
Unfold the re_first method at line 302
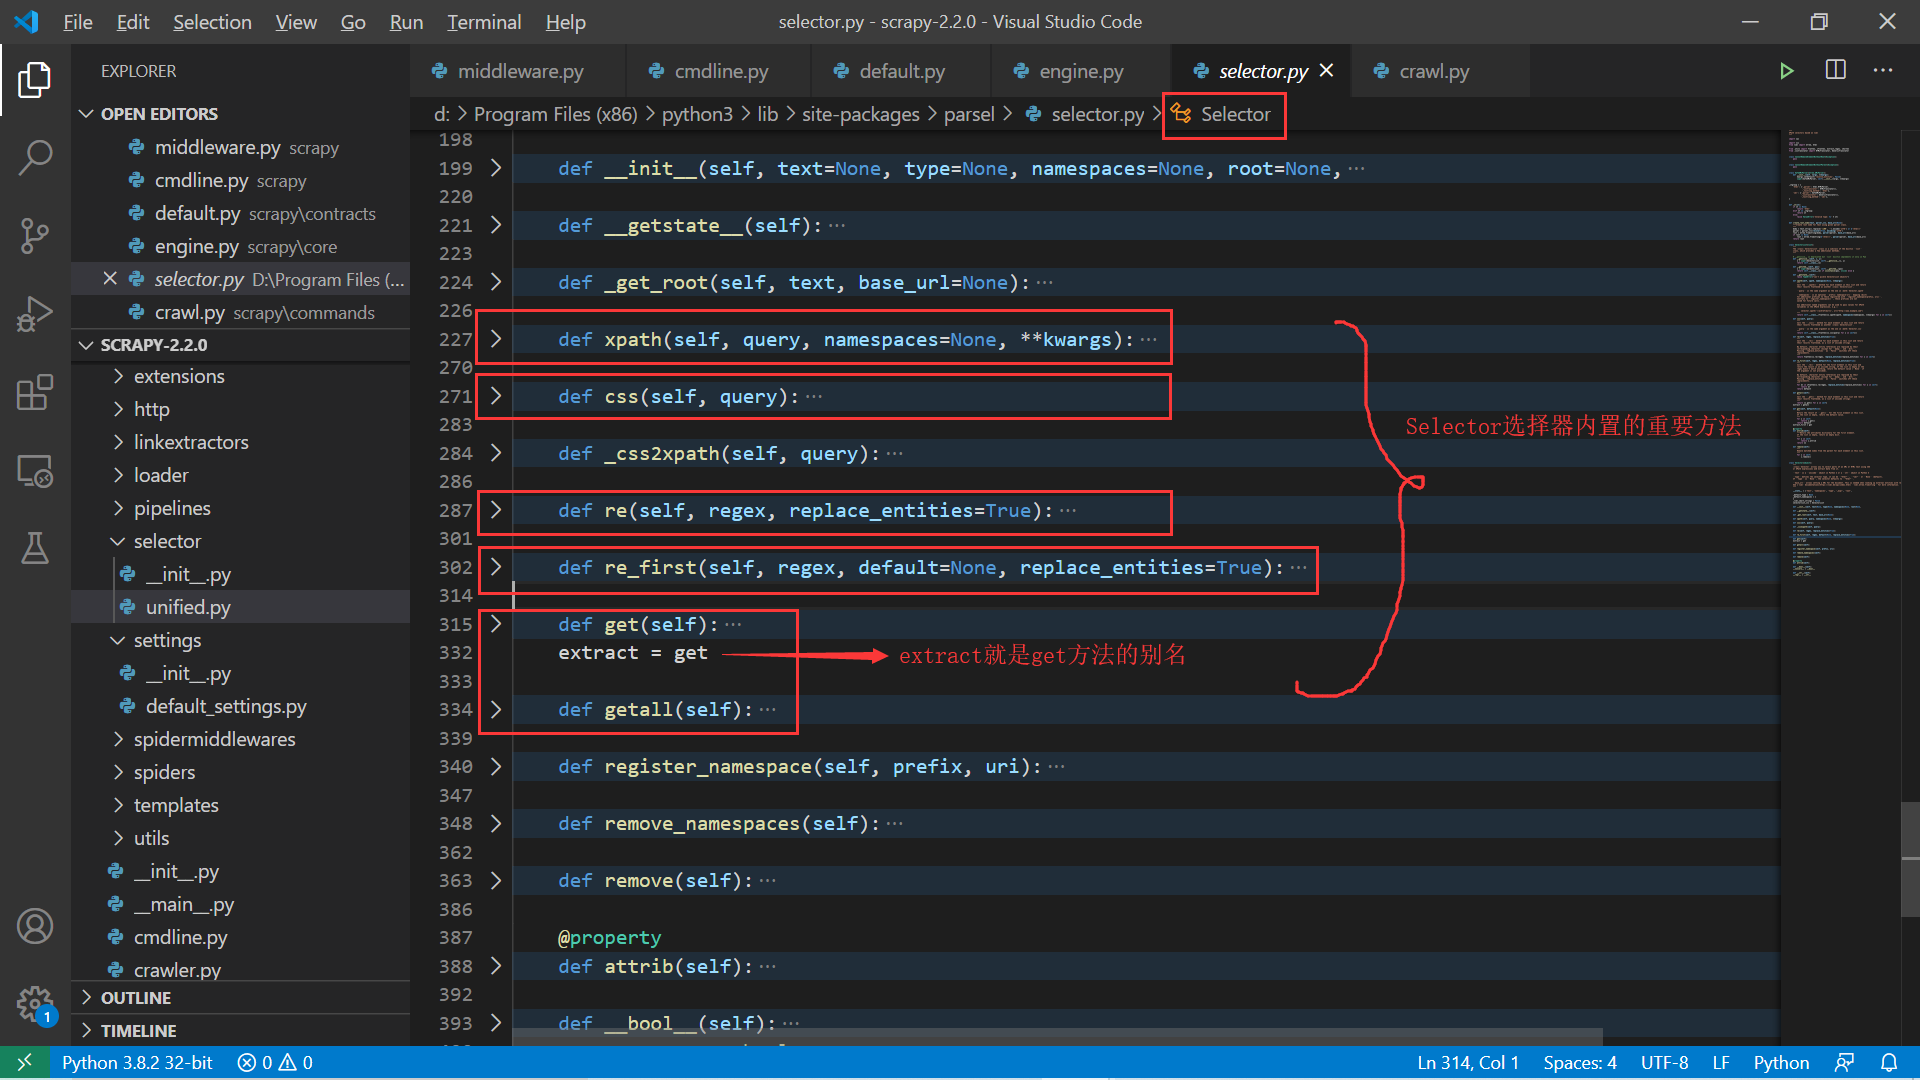(x=496, y=567)
